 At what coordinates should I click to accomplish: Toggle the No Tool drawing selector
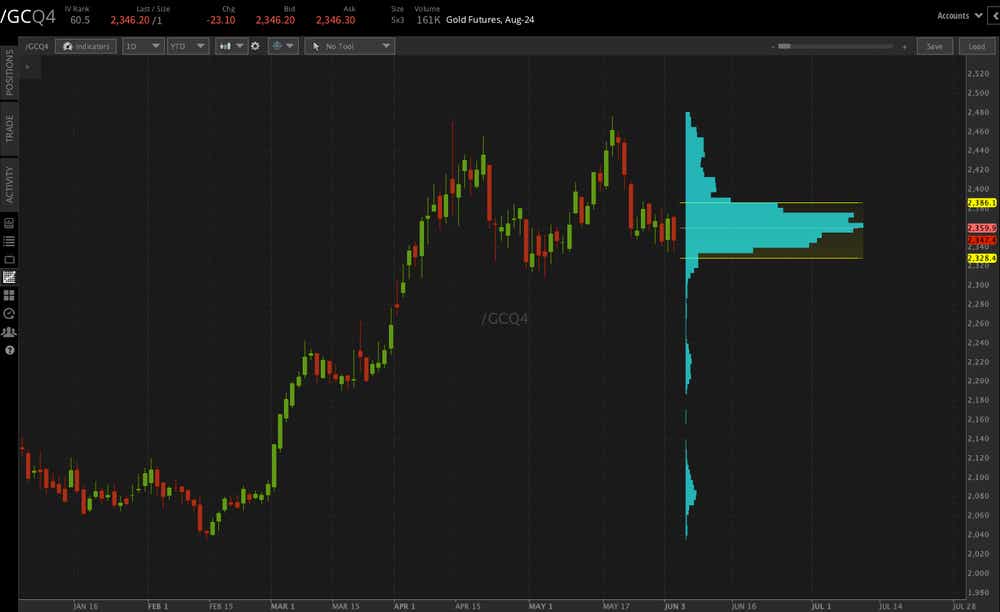[x=349, y=46]
